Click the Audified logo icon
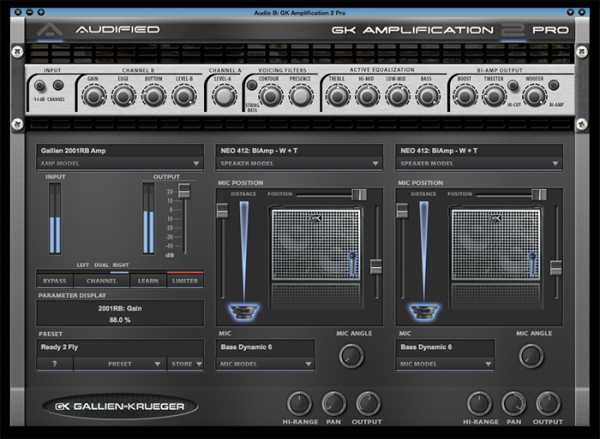Image resolution: width=600 pixels, height=439 pixels. (x=50, y=31)
